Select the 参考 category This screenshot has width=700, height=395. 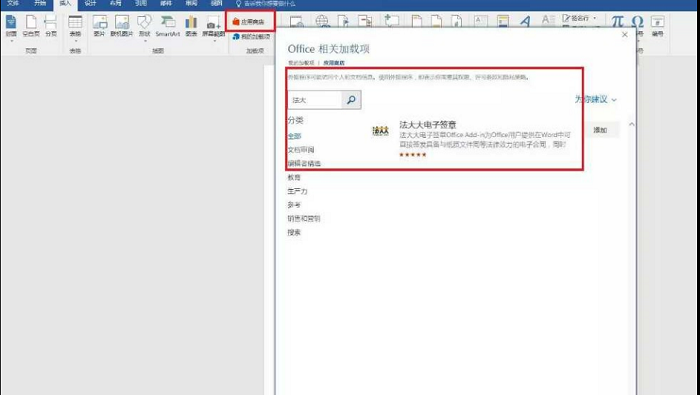tap(294, 205)
